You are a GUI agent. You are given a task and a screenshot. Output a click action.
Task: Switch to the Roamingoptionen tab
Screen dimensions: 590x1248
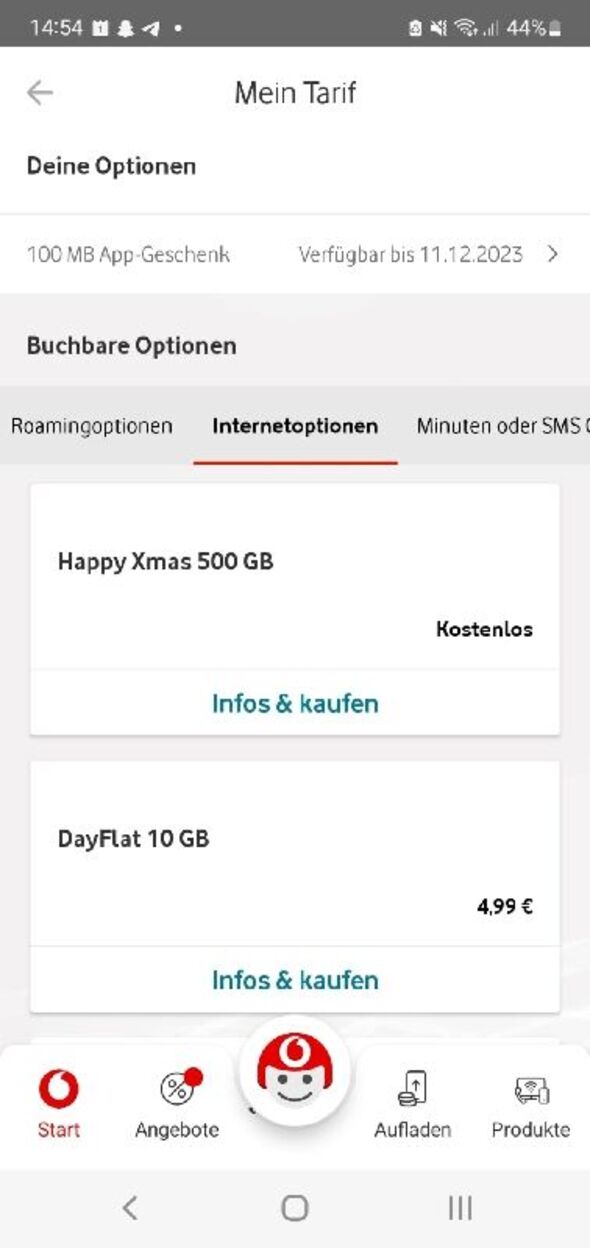point(92,426)
